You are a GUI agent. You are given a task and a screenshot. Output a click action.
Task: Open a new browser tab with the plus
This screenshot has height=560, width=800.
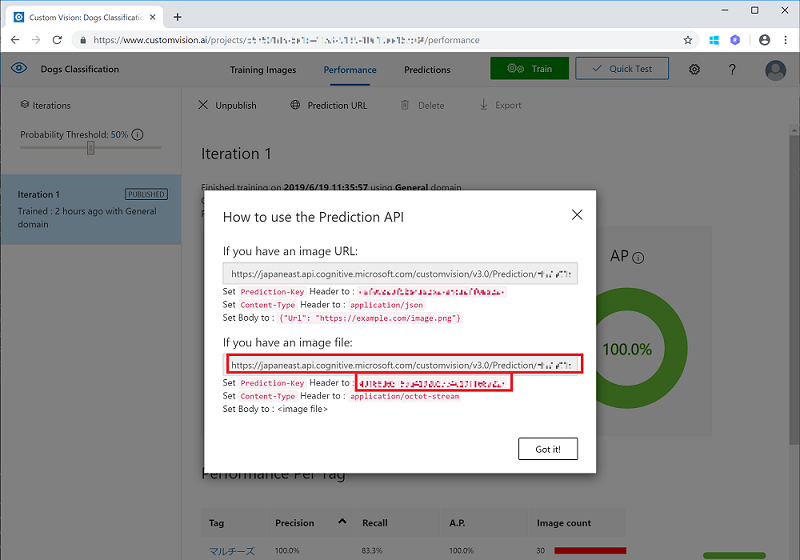tap(177, 17)
